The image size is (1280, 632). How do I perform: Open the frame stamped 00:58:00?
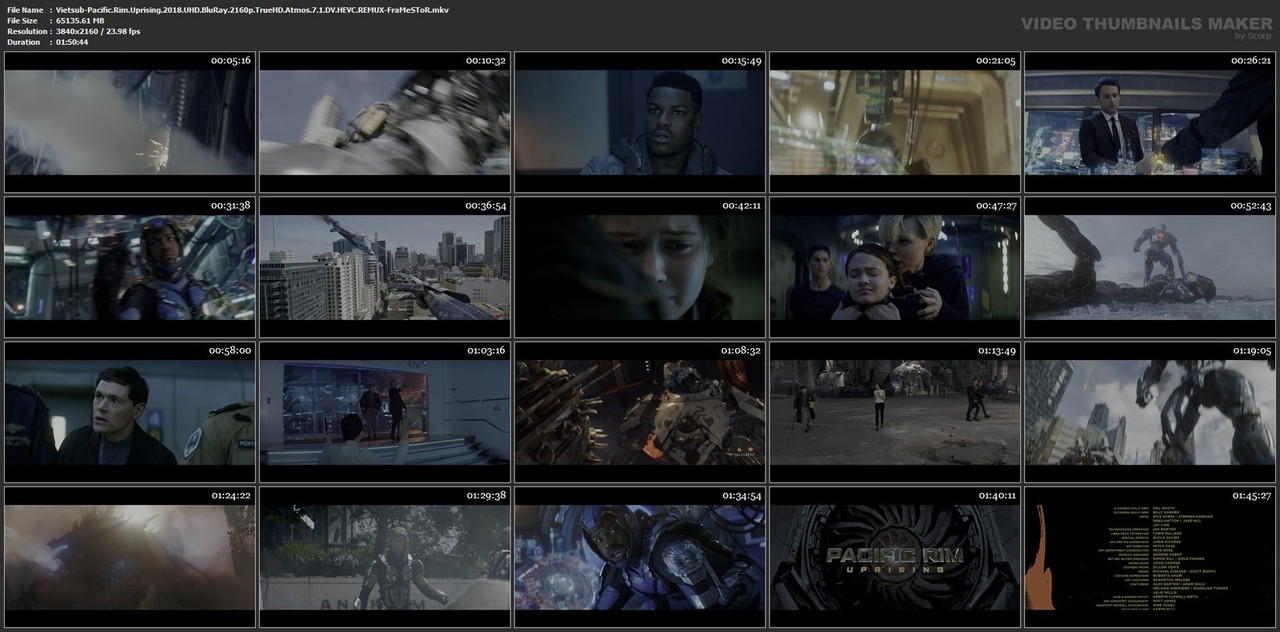(x=130, y=410)
